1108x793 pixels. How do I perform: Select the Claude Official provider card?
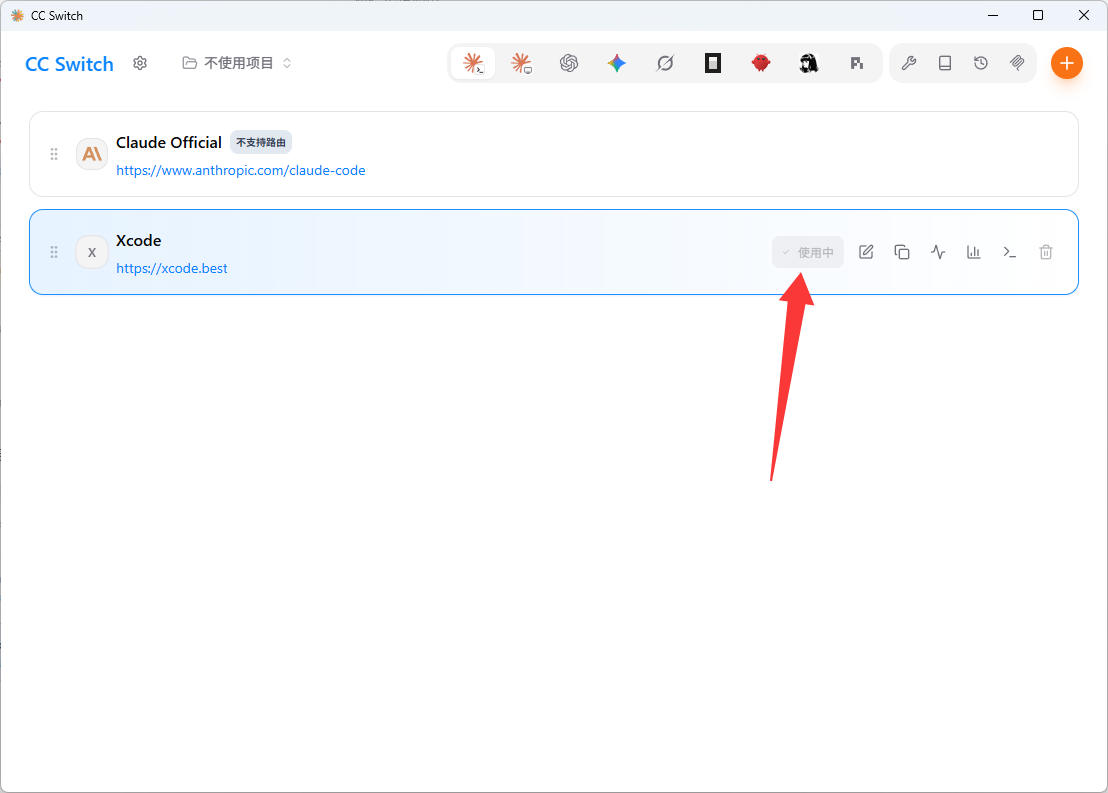click(554, 154)
